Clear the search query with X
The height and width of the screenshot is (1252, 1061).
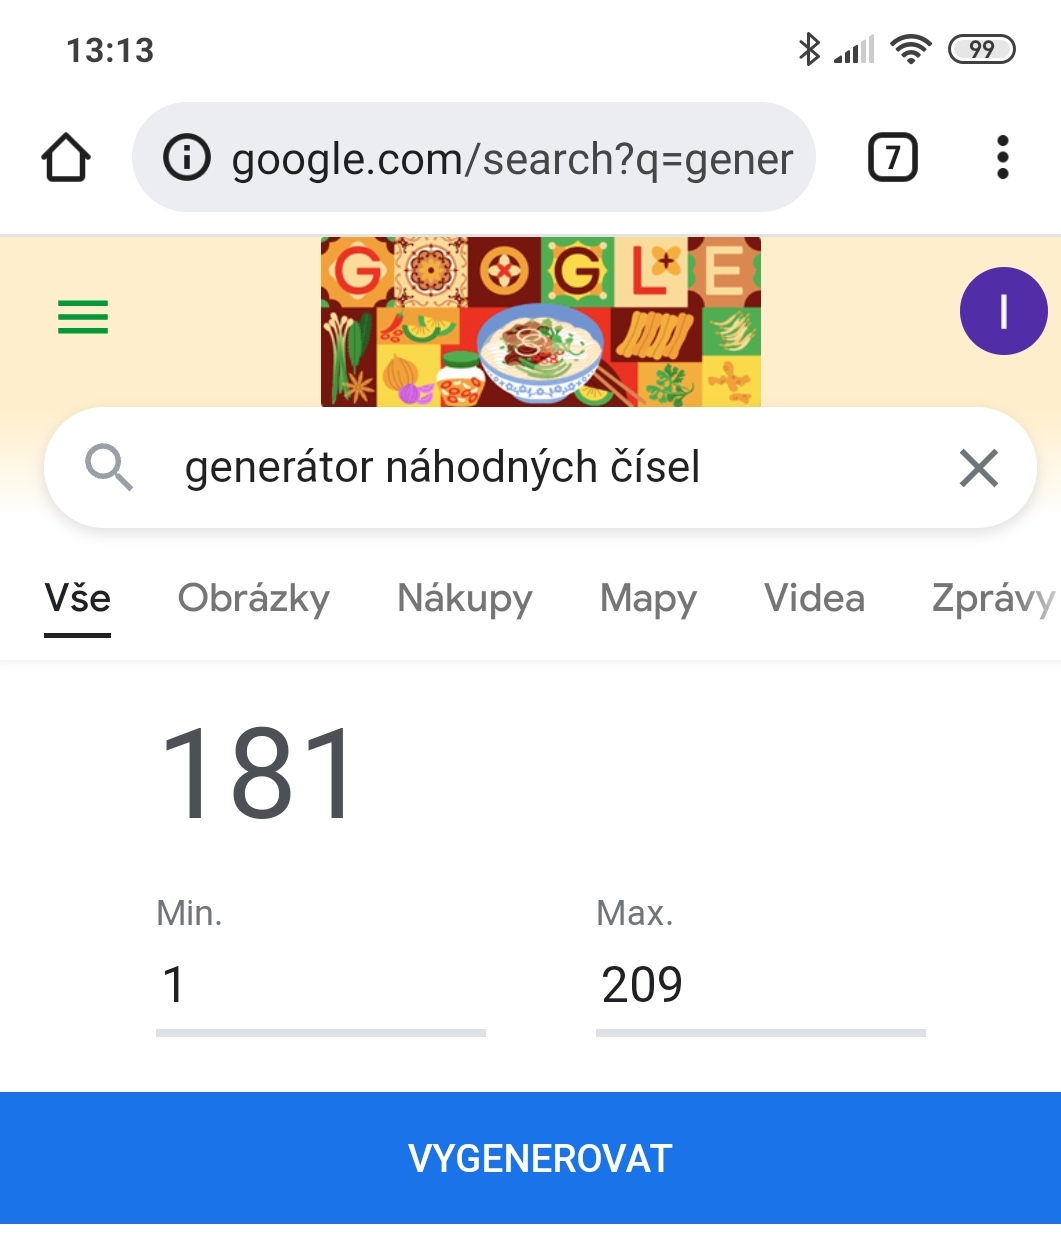(978, 467)
